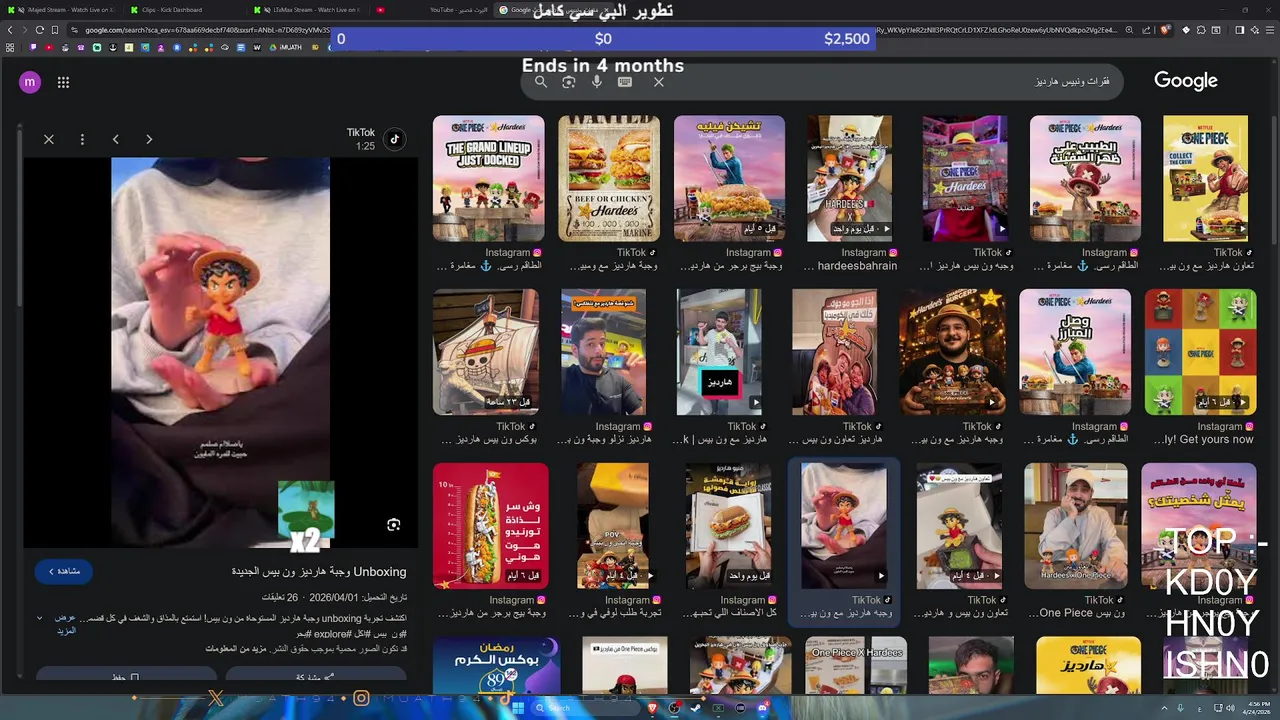Open Windows Start menu
The height and width of the screenshot is (720, 1280).
coord(518,708)
